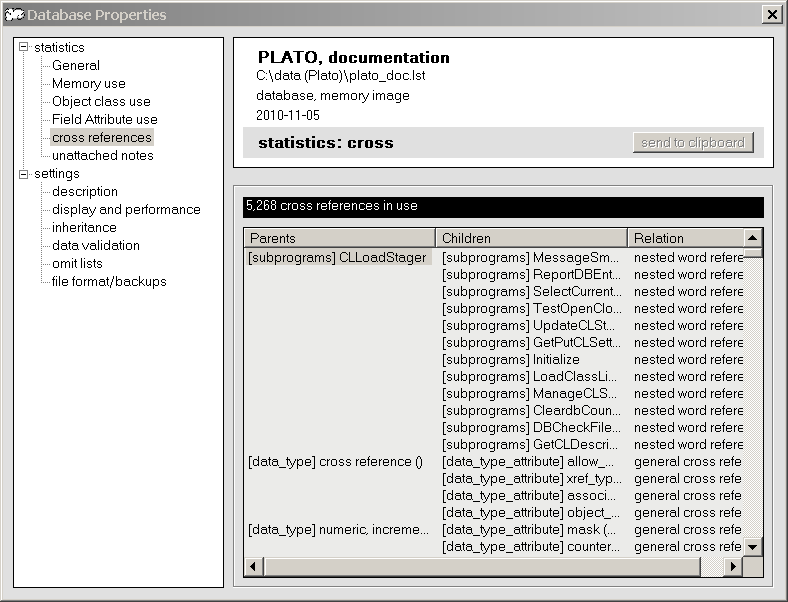Select unattached notes tree item
Screen dimensions: 788x602
(x=102, y=156)
